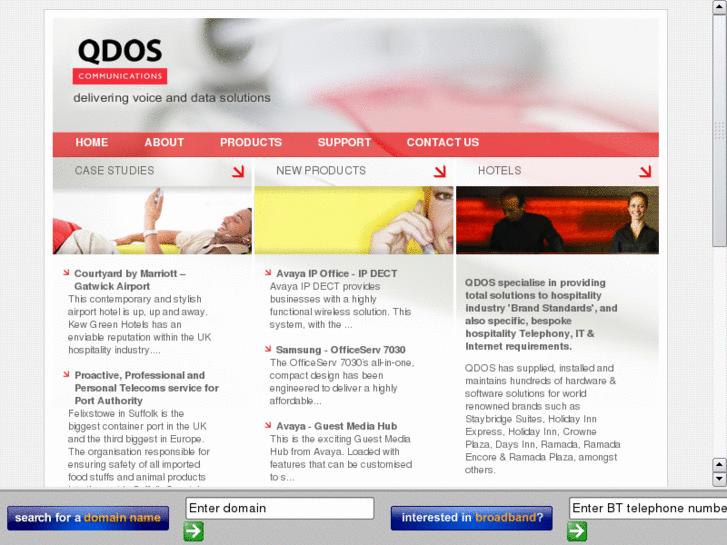Click the case studies man-with-phone image

point(152,220)
